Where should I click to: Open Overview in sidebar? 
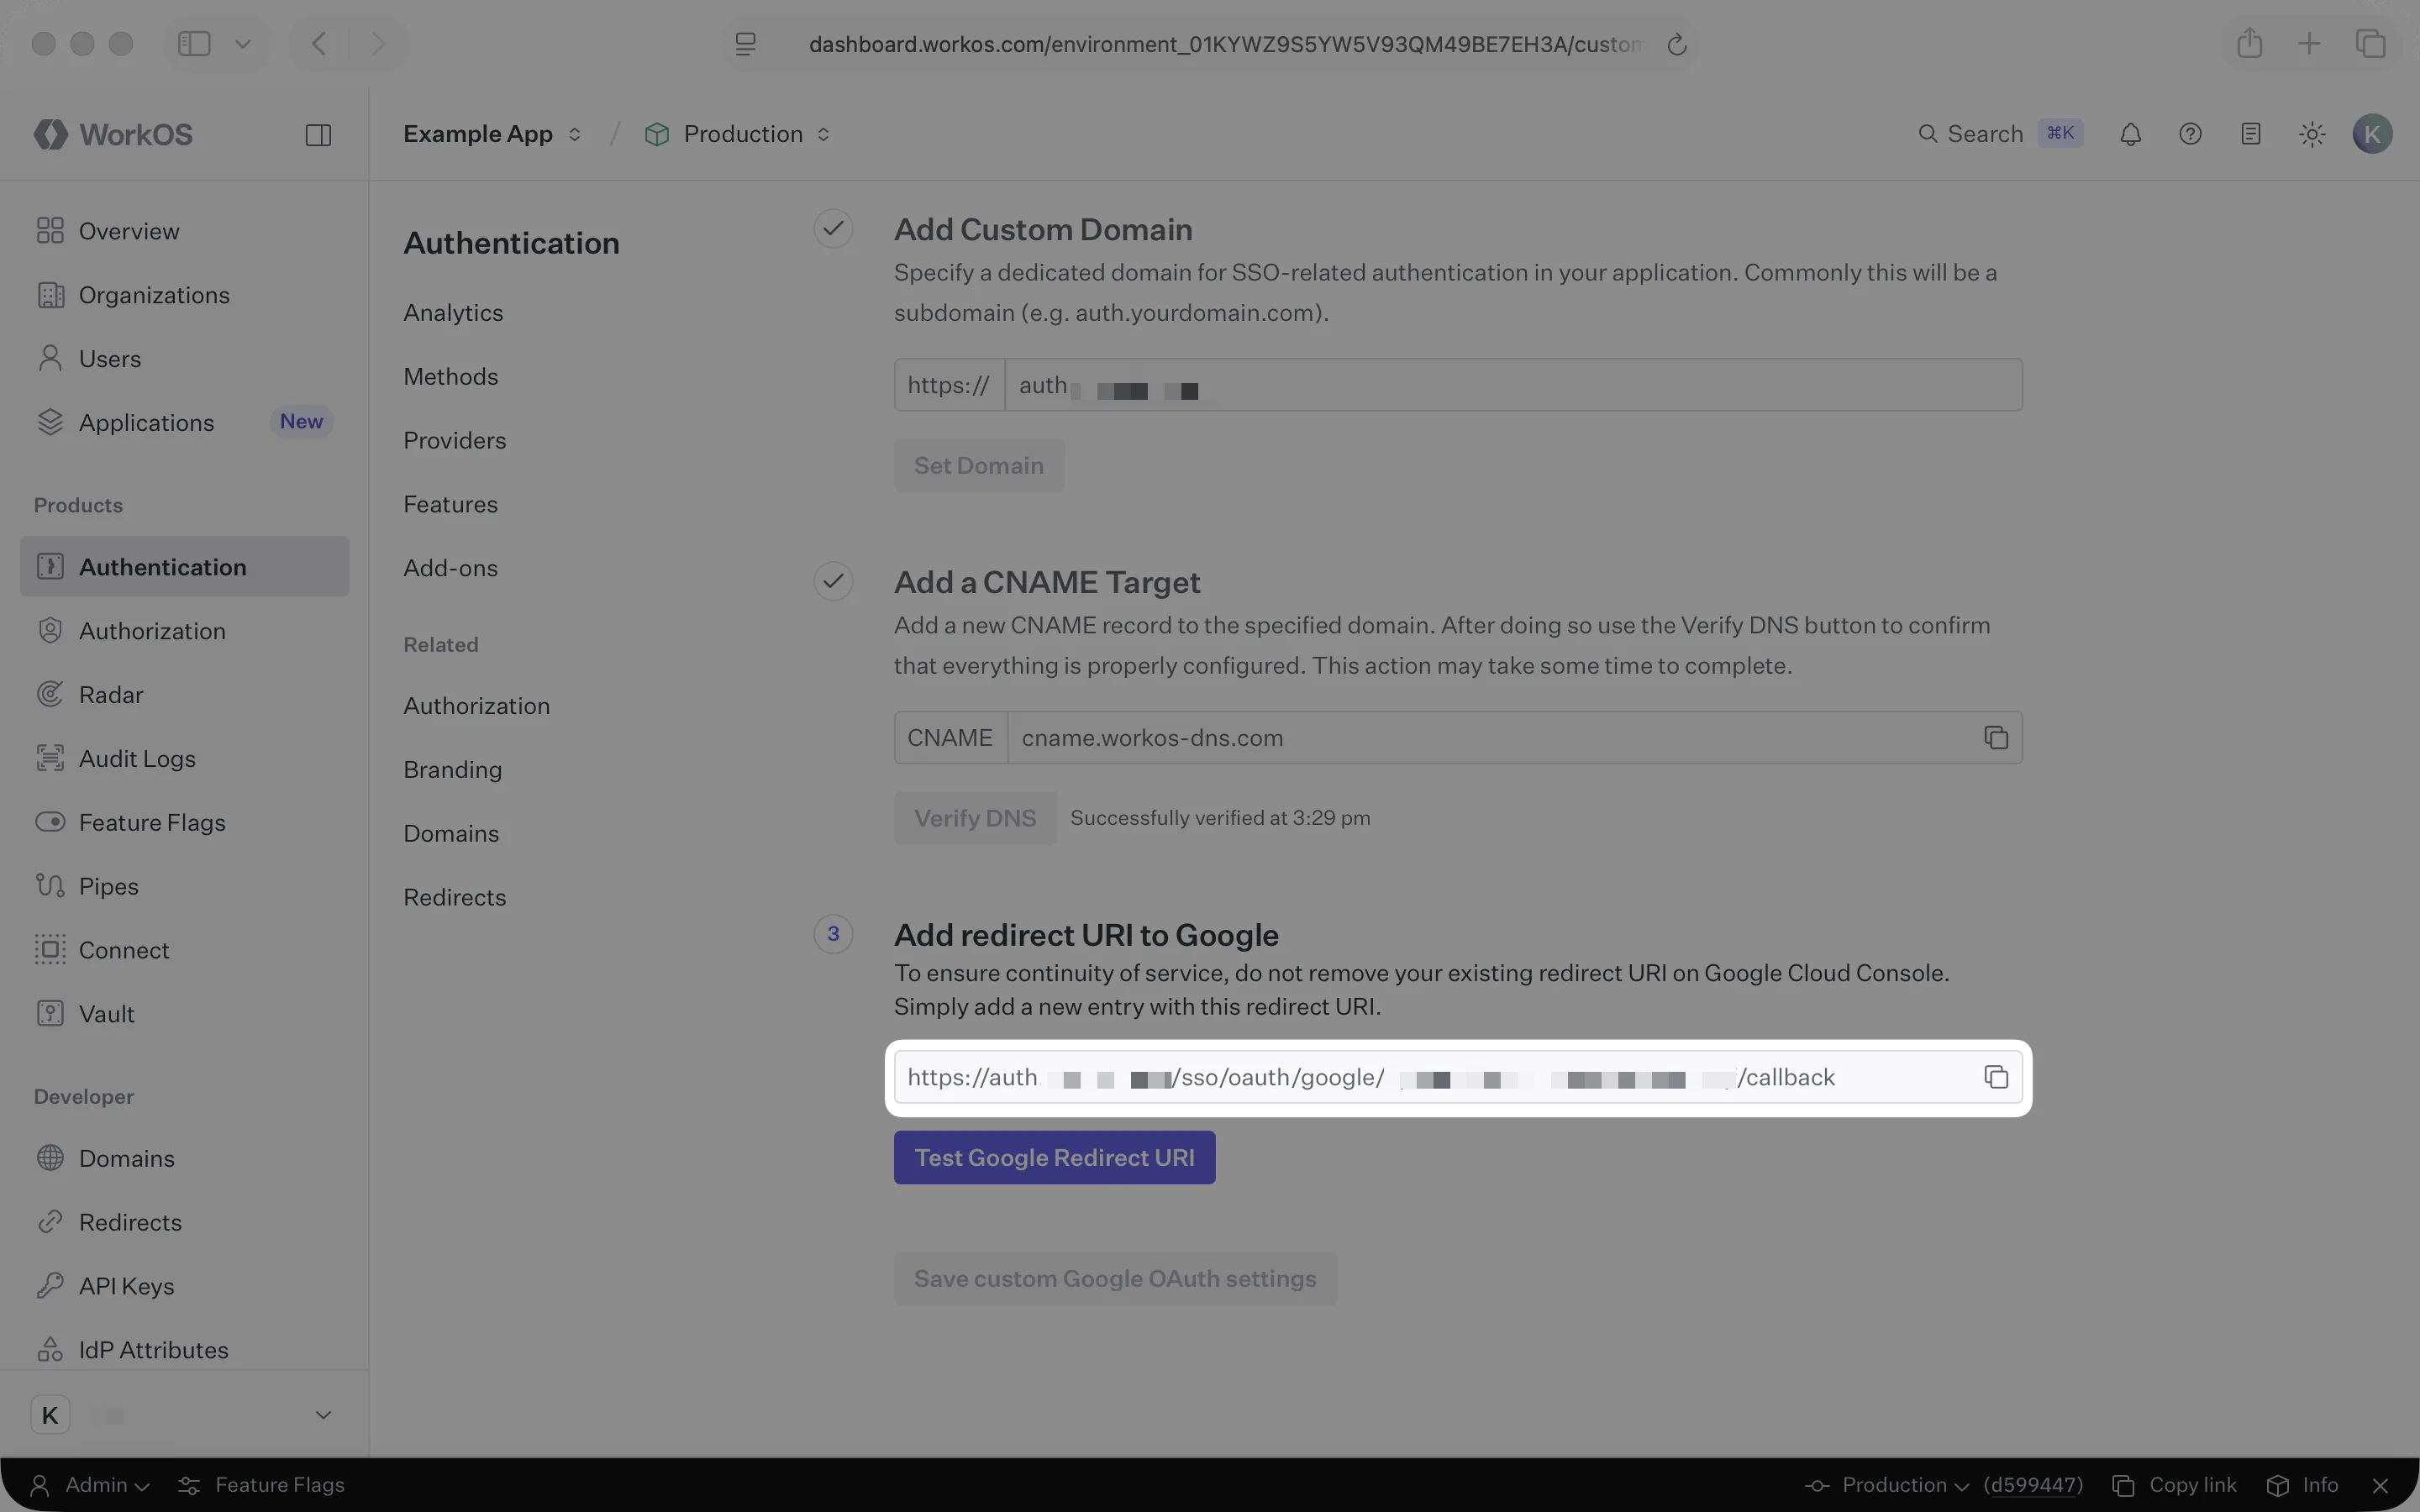[x=185, y=231]
